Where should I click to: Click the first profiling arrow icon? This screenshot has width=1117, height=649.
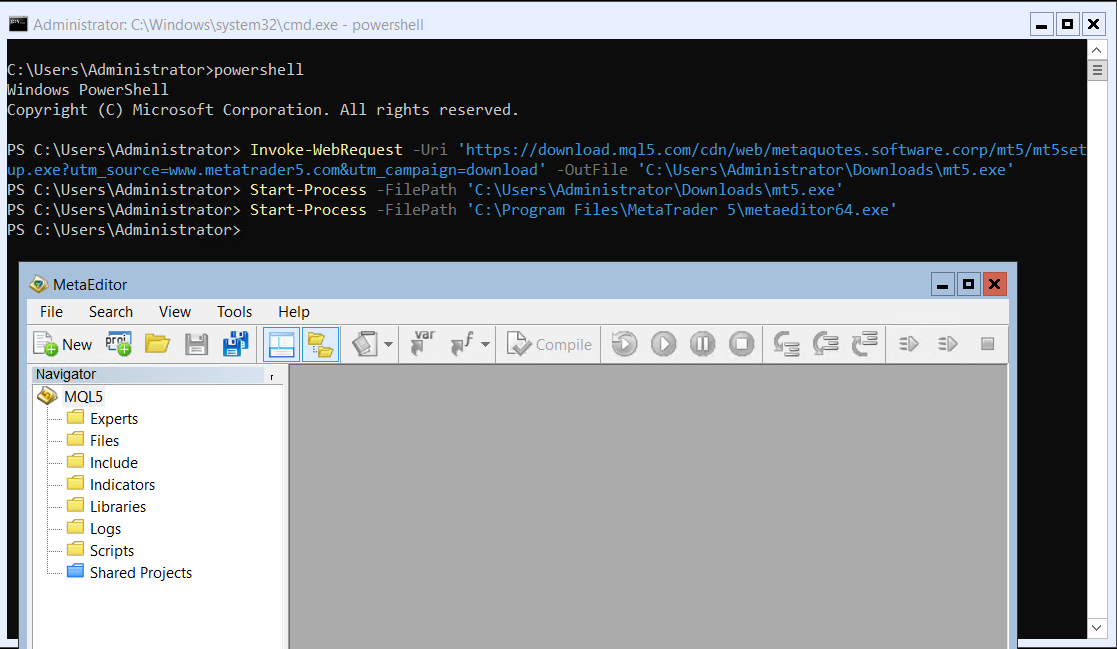tap(909, 344)
